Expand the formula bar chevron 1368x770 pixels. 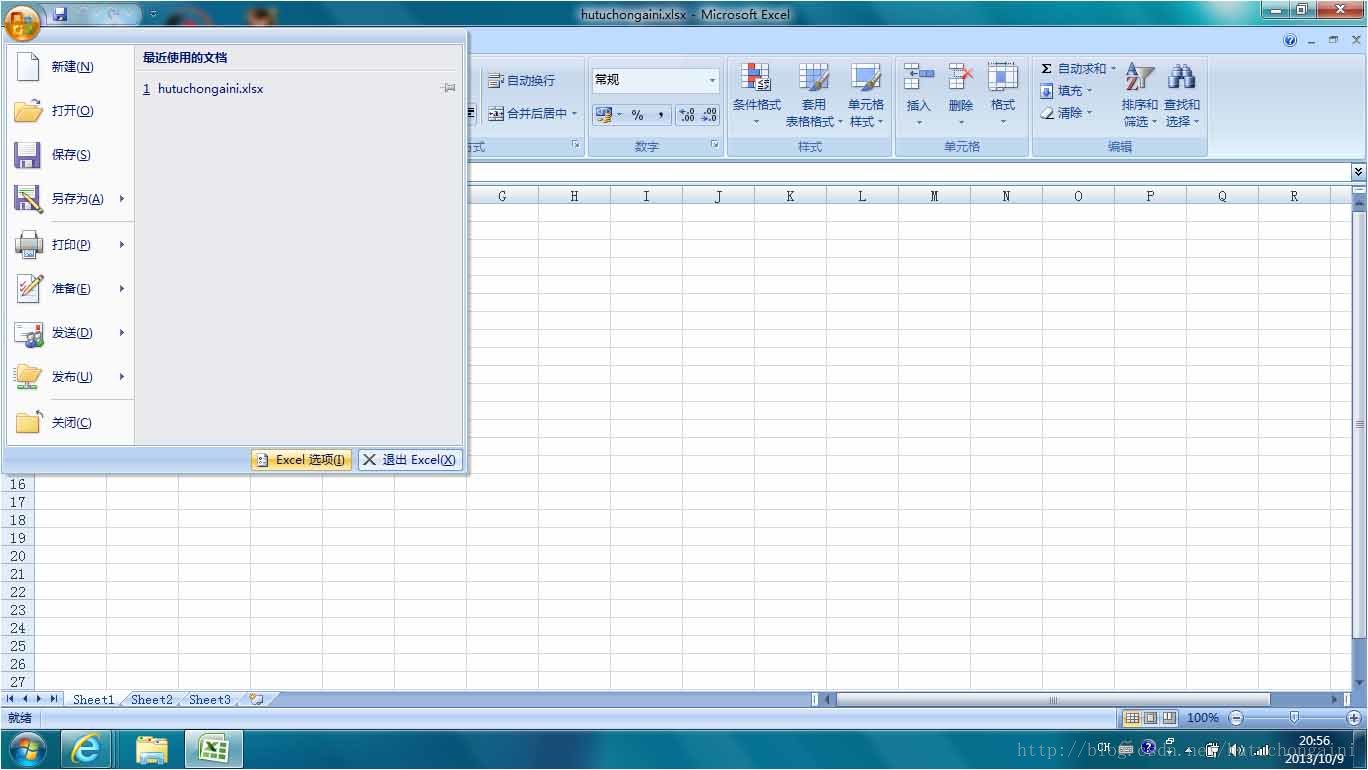point(1358,172)
